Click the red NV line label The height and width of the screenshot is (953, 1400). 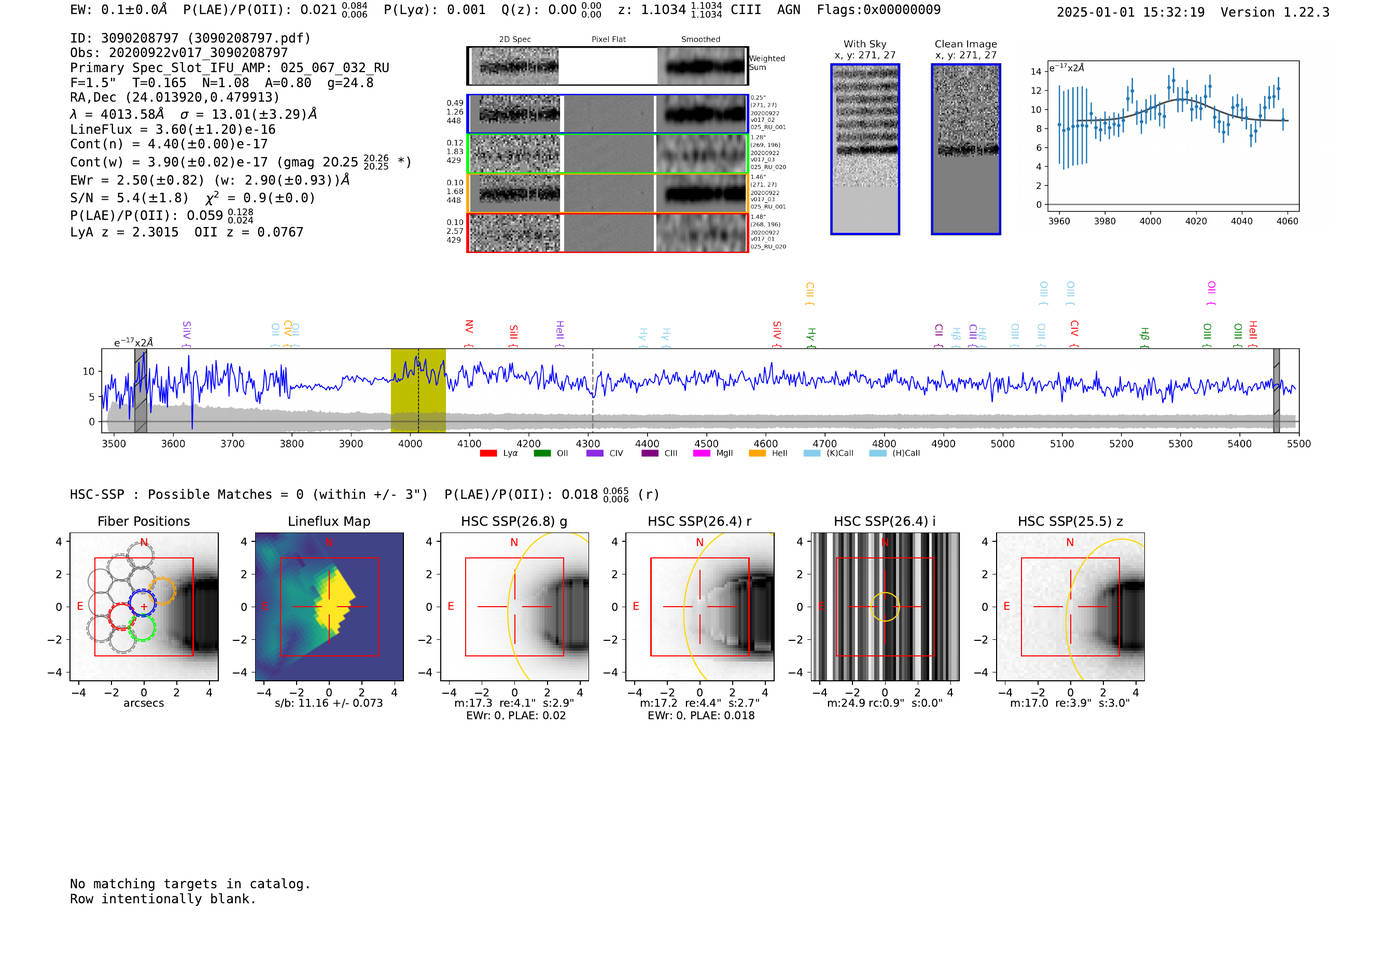(469, 328)
